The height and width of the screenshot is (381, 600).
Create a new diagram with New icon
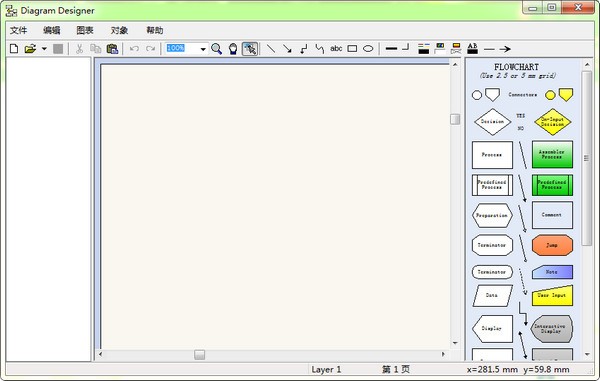click(x=14, y=49)
